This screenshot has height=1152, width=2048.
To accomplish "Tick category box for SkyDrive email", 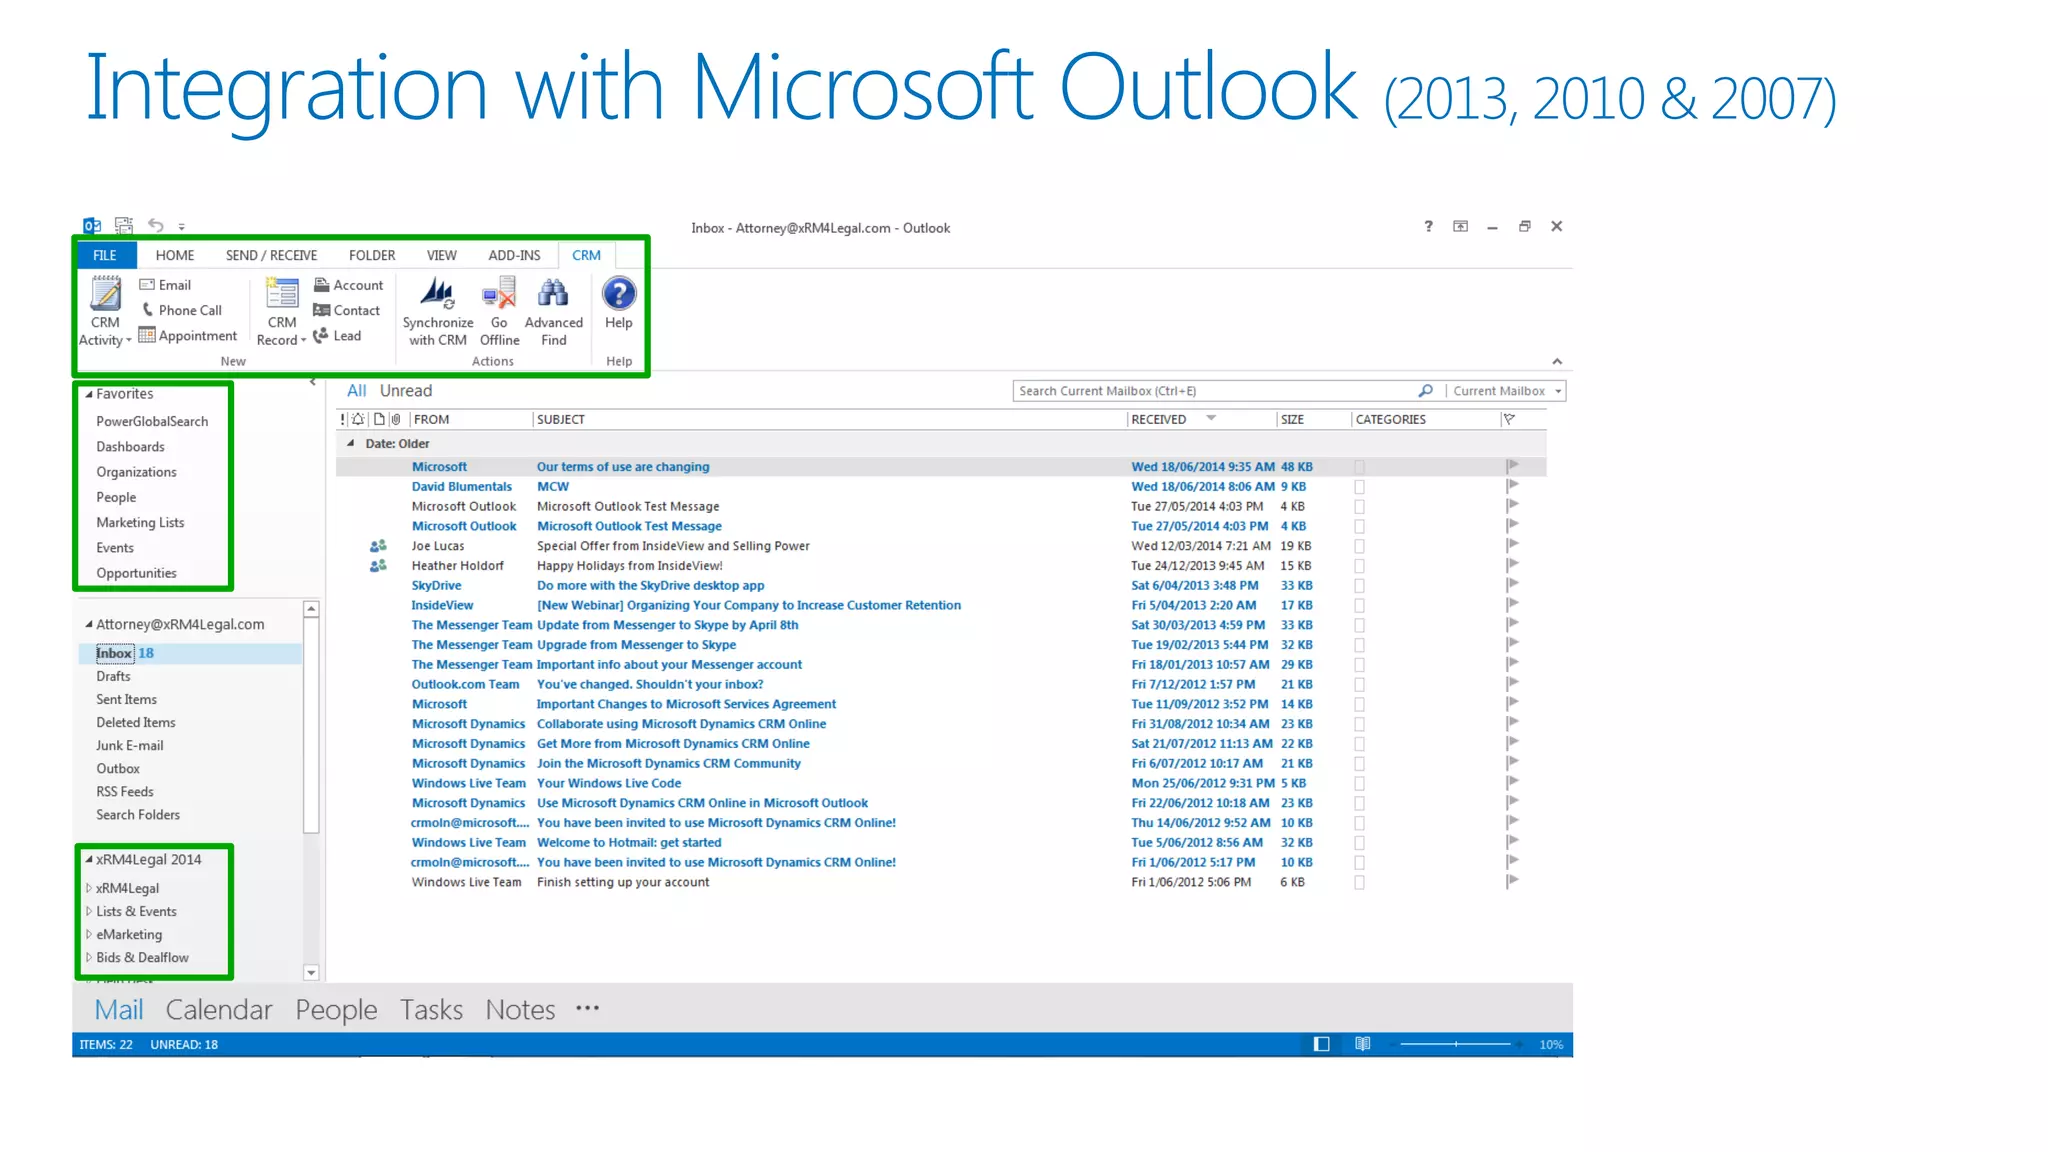I will pos(1359,586).
